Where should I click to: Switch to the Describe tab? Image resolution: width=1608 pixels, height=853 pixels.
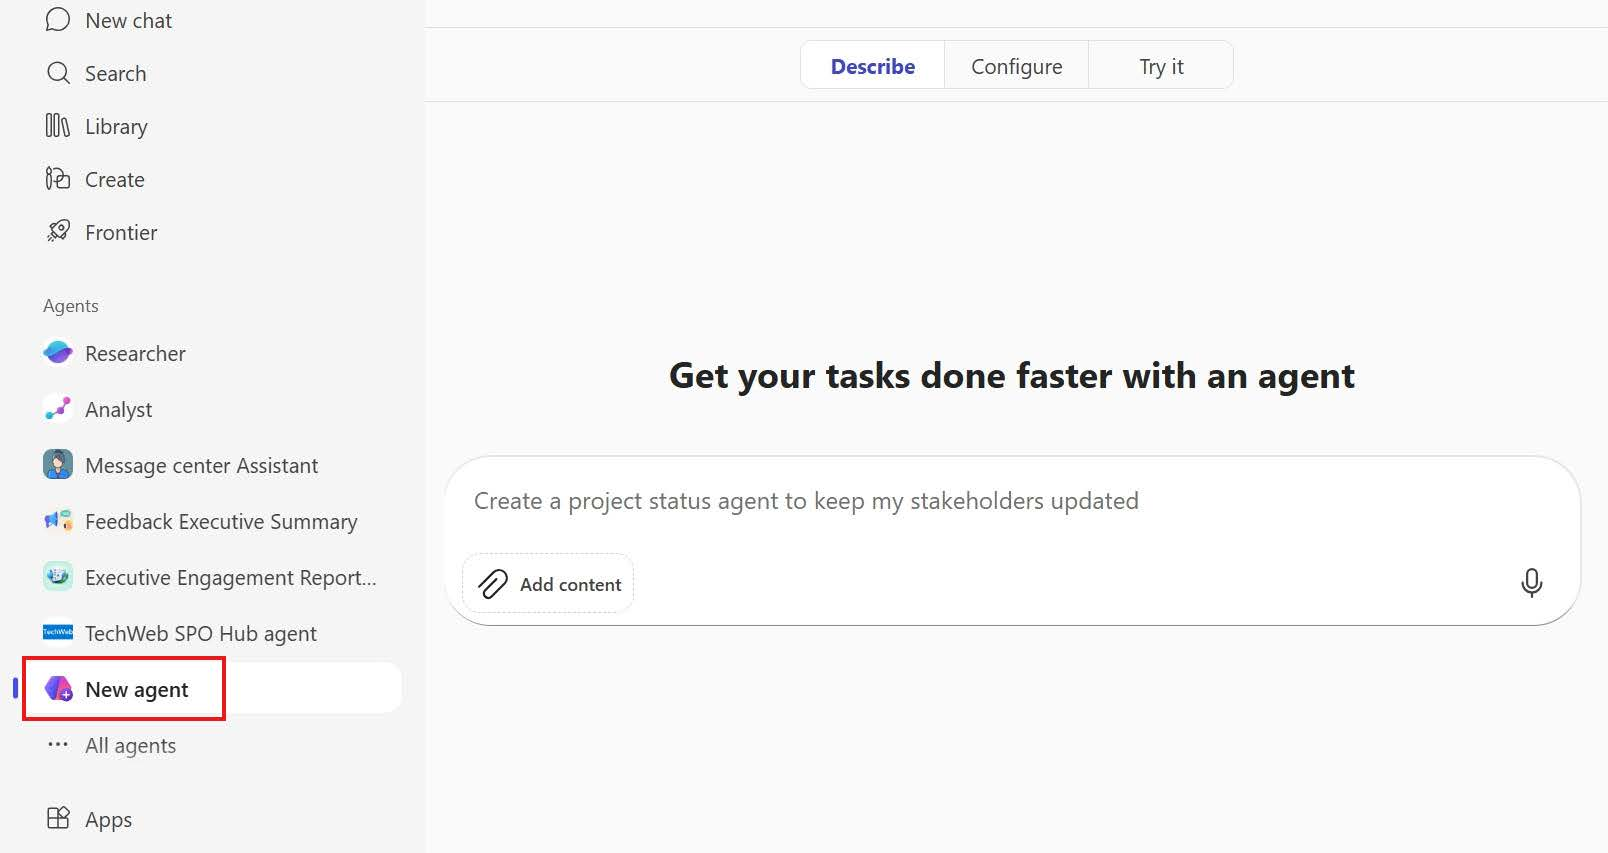pos(873,66)
